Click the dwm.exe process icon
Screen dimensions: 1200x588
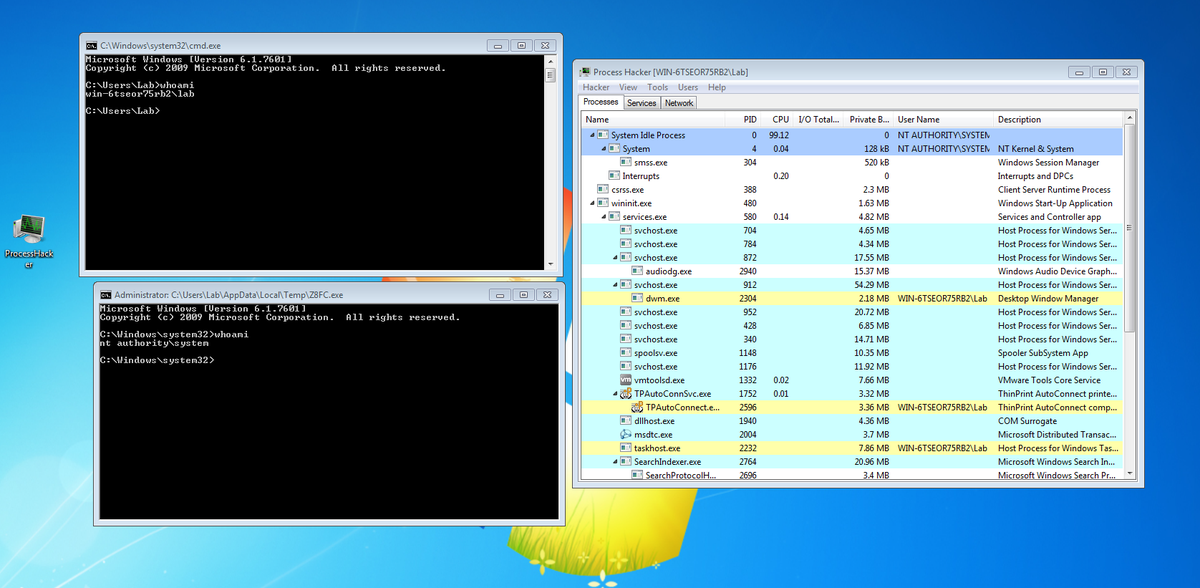pos(637,298)
